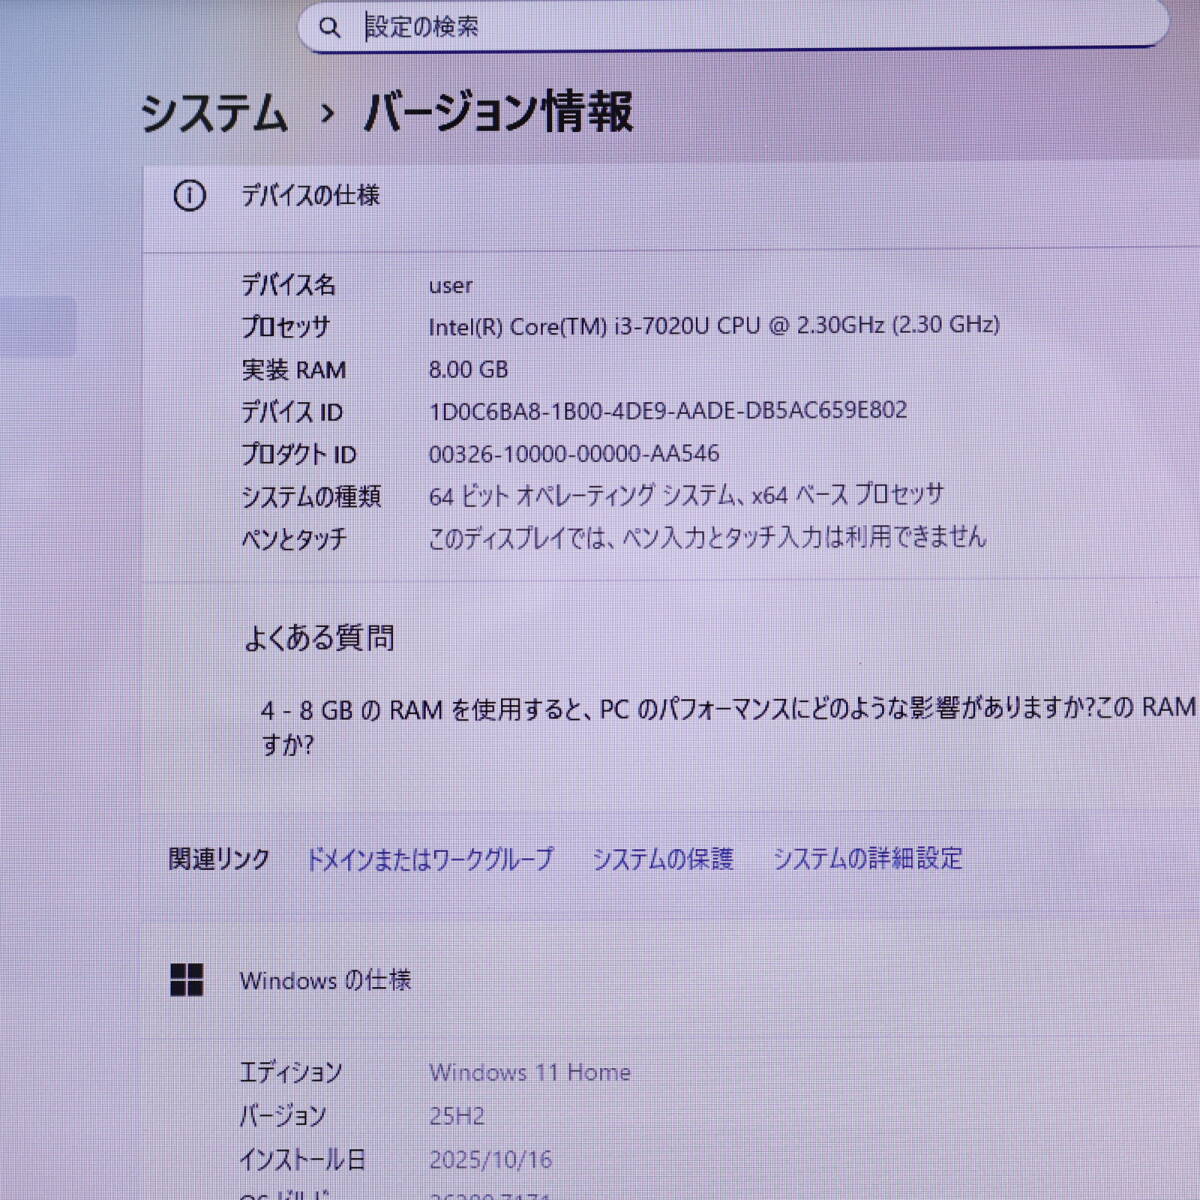Select the 8.00 GB RAM value

(x=468, y=370)
